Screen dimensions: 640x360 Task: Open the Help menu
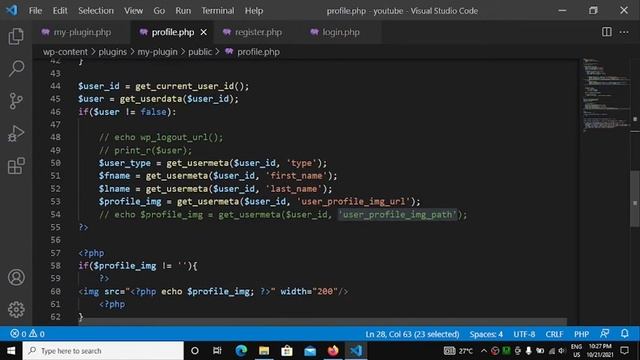coord(253,11)
